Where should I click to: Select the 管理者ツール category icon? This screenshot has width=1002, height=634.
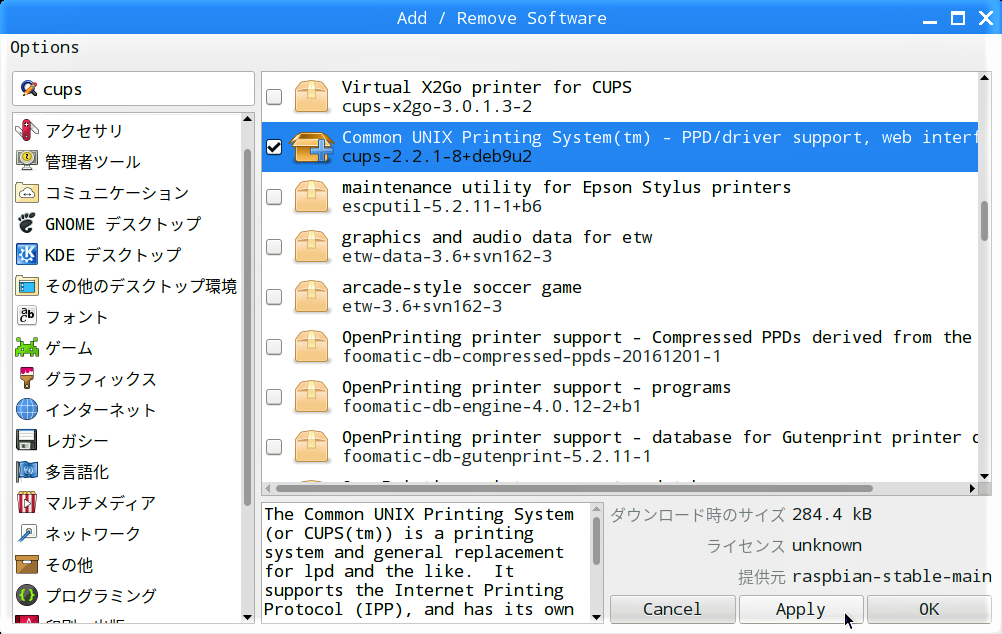click(x=27, y=161)
